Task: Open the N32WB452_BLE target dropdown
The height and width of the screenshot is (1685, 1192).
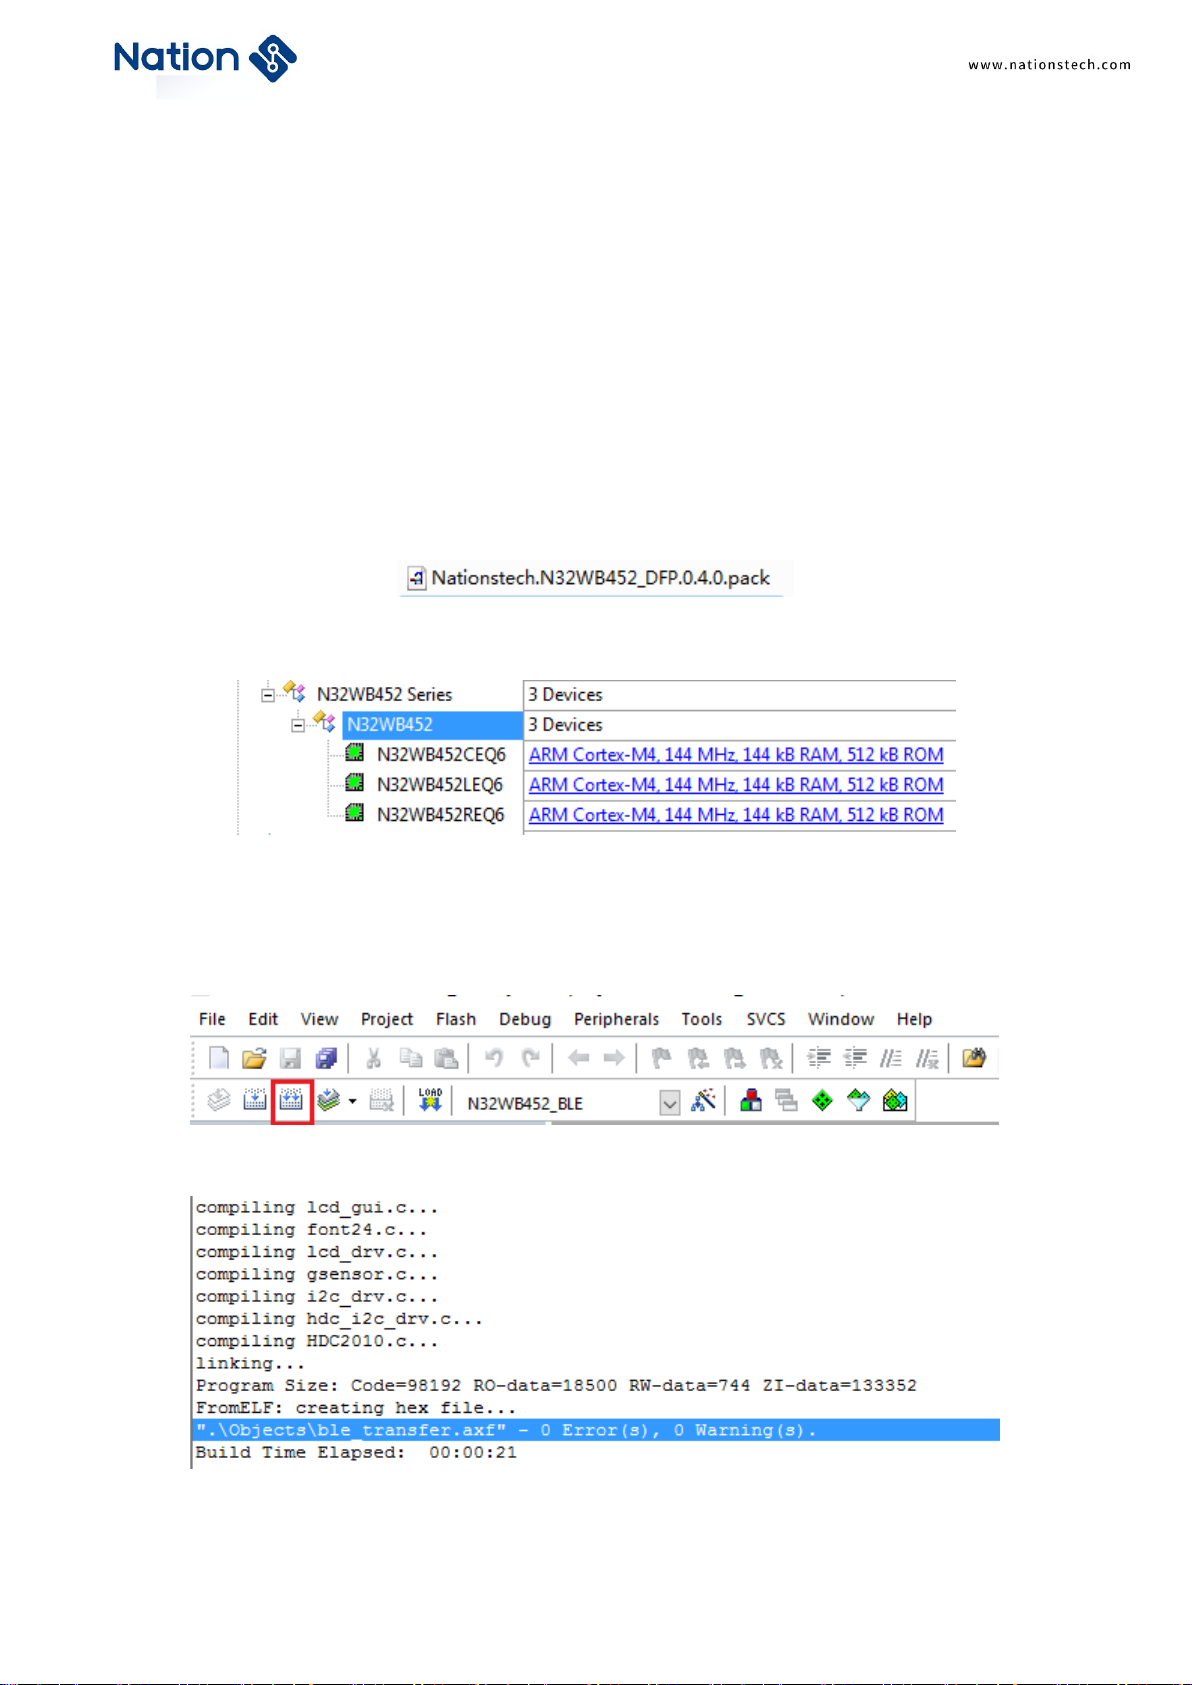Action: (670, 1103)
